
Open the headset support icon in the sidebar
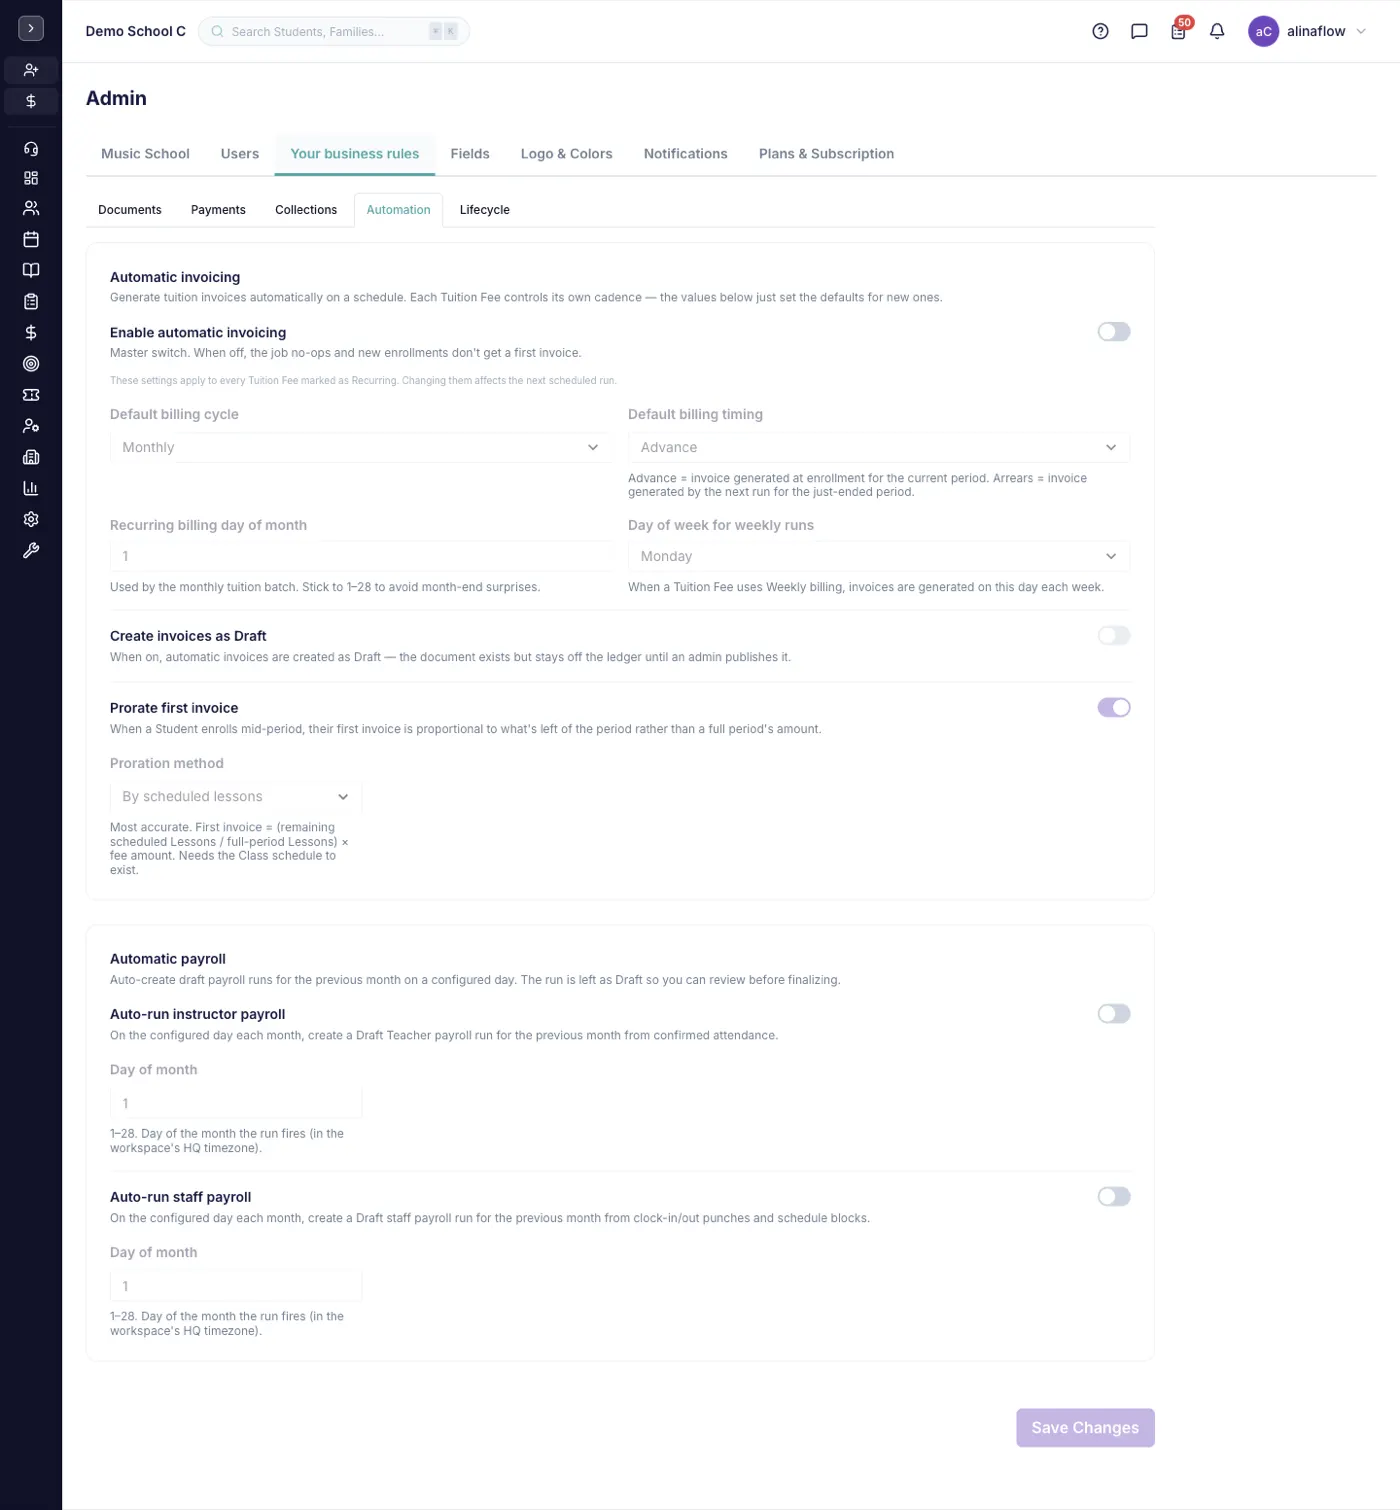[x=31, y=148]
